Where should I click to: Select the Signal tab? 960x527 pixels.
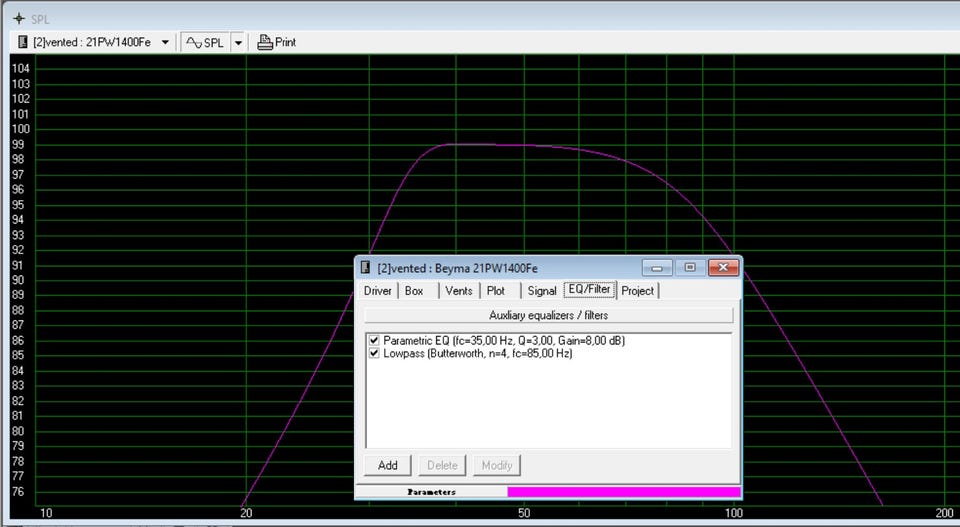(541, 291)
